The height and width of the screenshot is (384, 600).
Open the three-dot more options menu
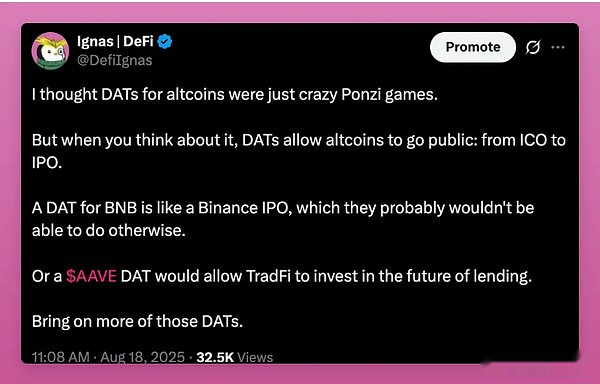coord(558,47)
